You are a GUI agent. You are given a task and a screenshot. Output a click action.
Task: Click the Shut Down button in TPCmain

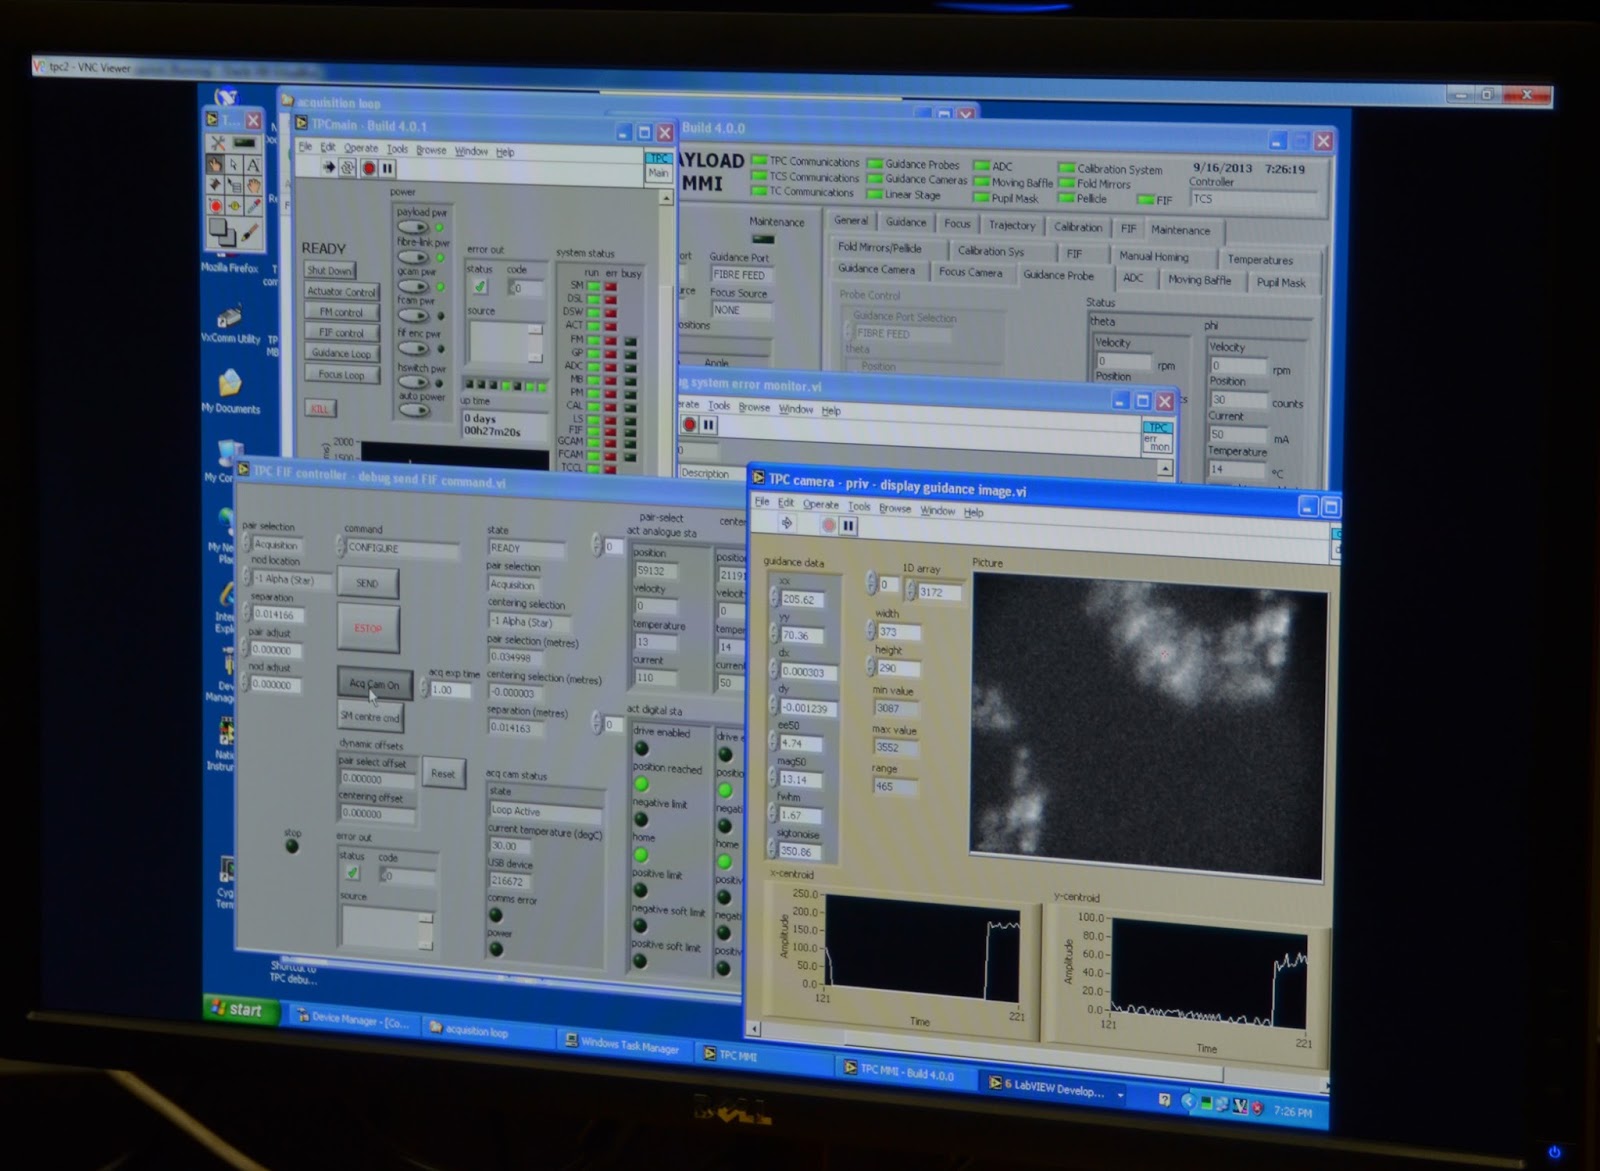[x=330, y=270]
